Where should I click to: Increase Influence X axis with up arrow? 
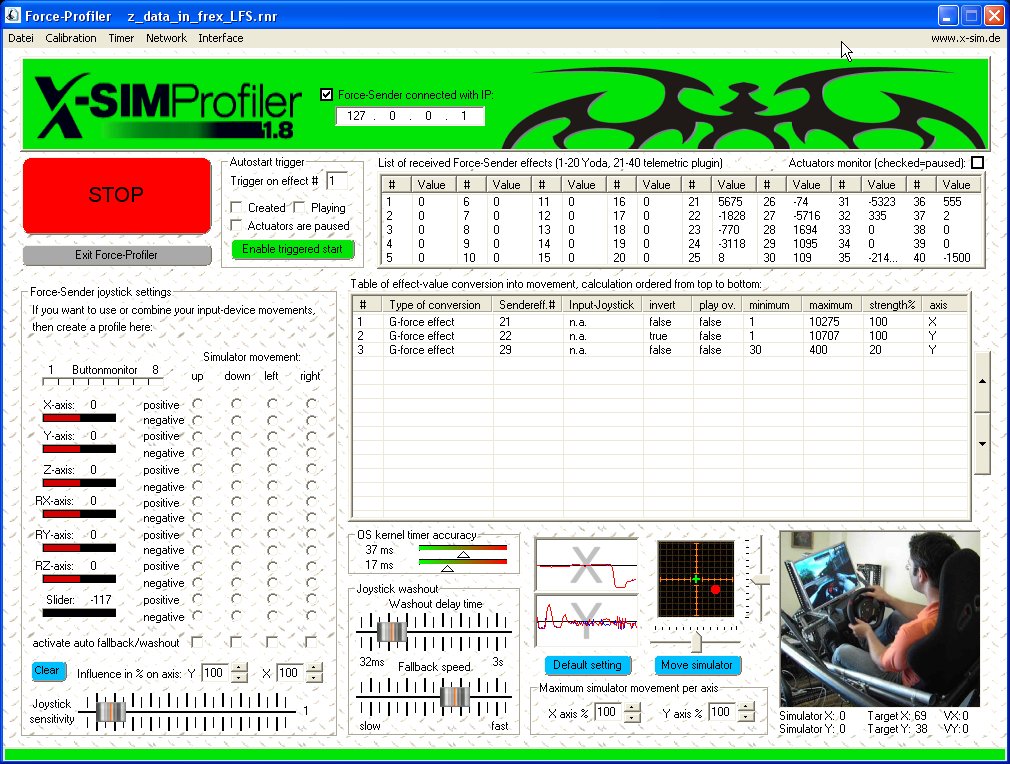(314, 669)
